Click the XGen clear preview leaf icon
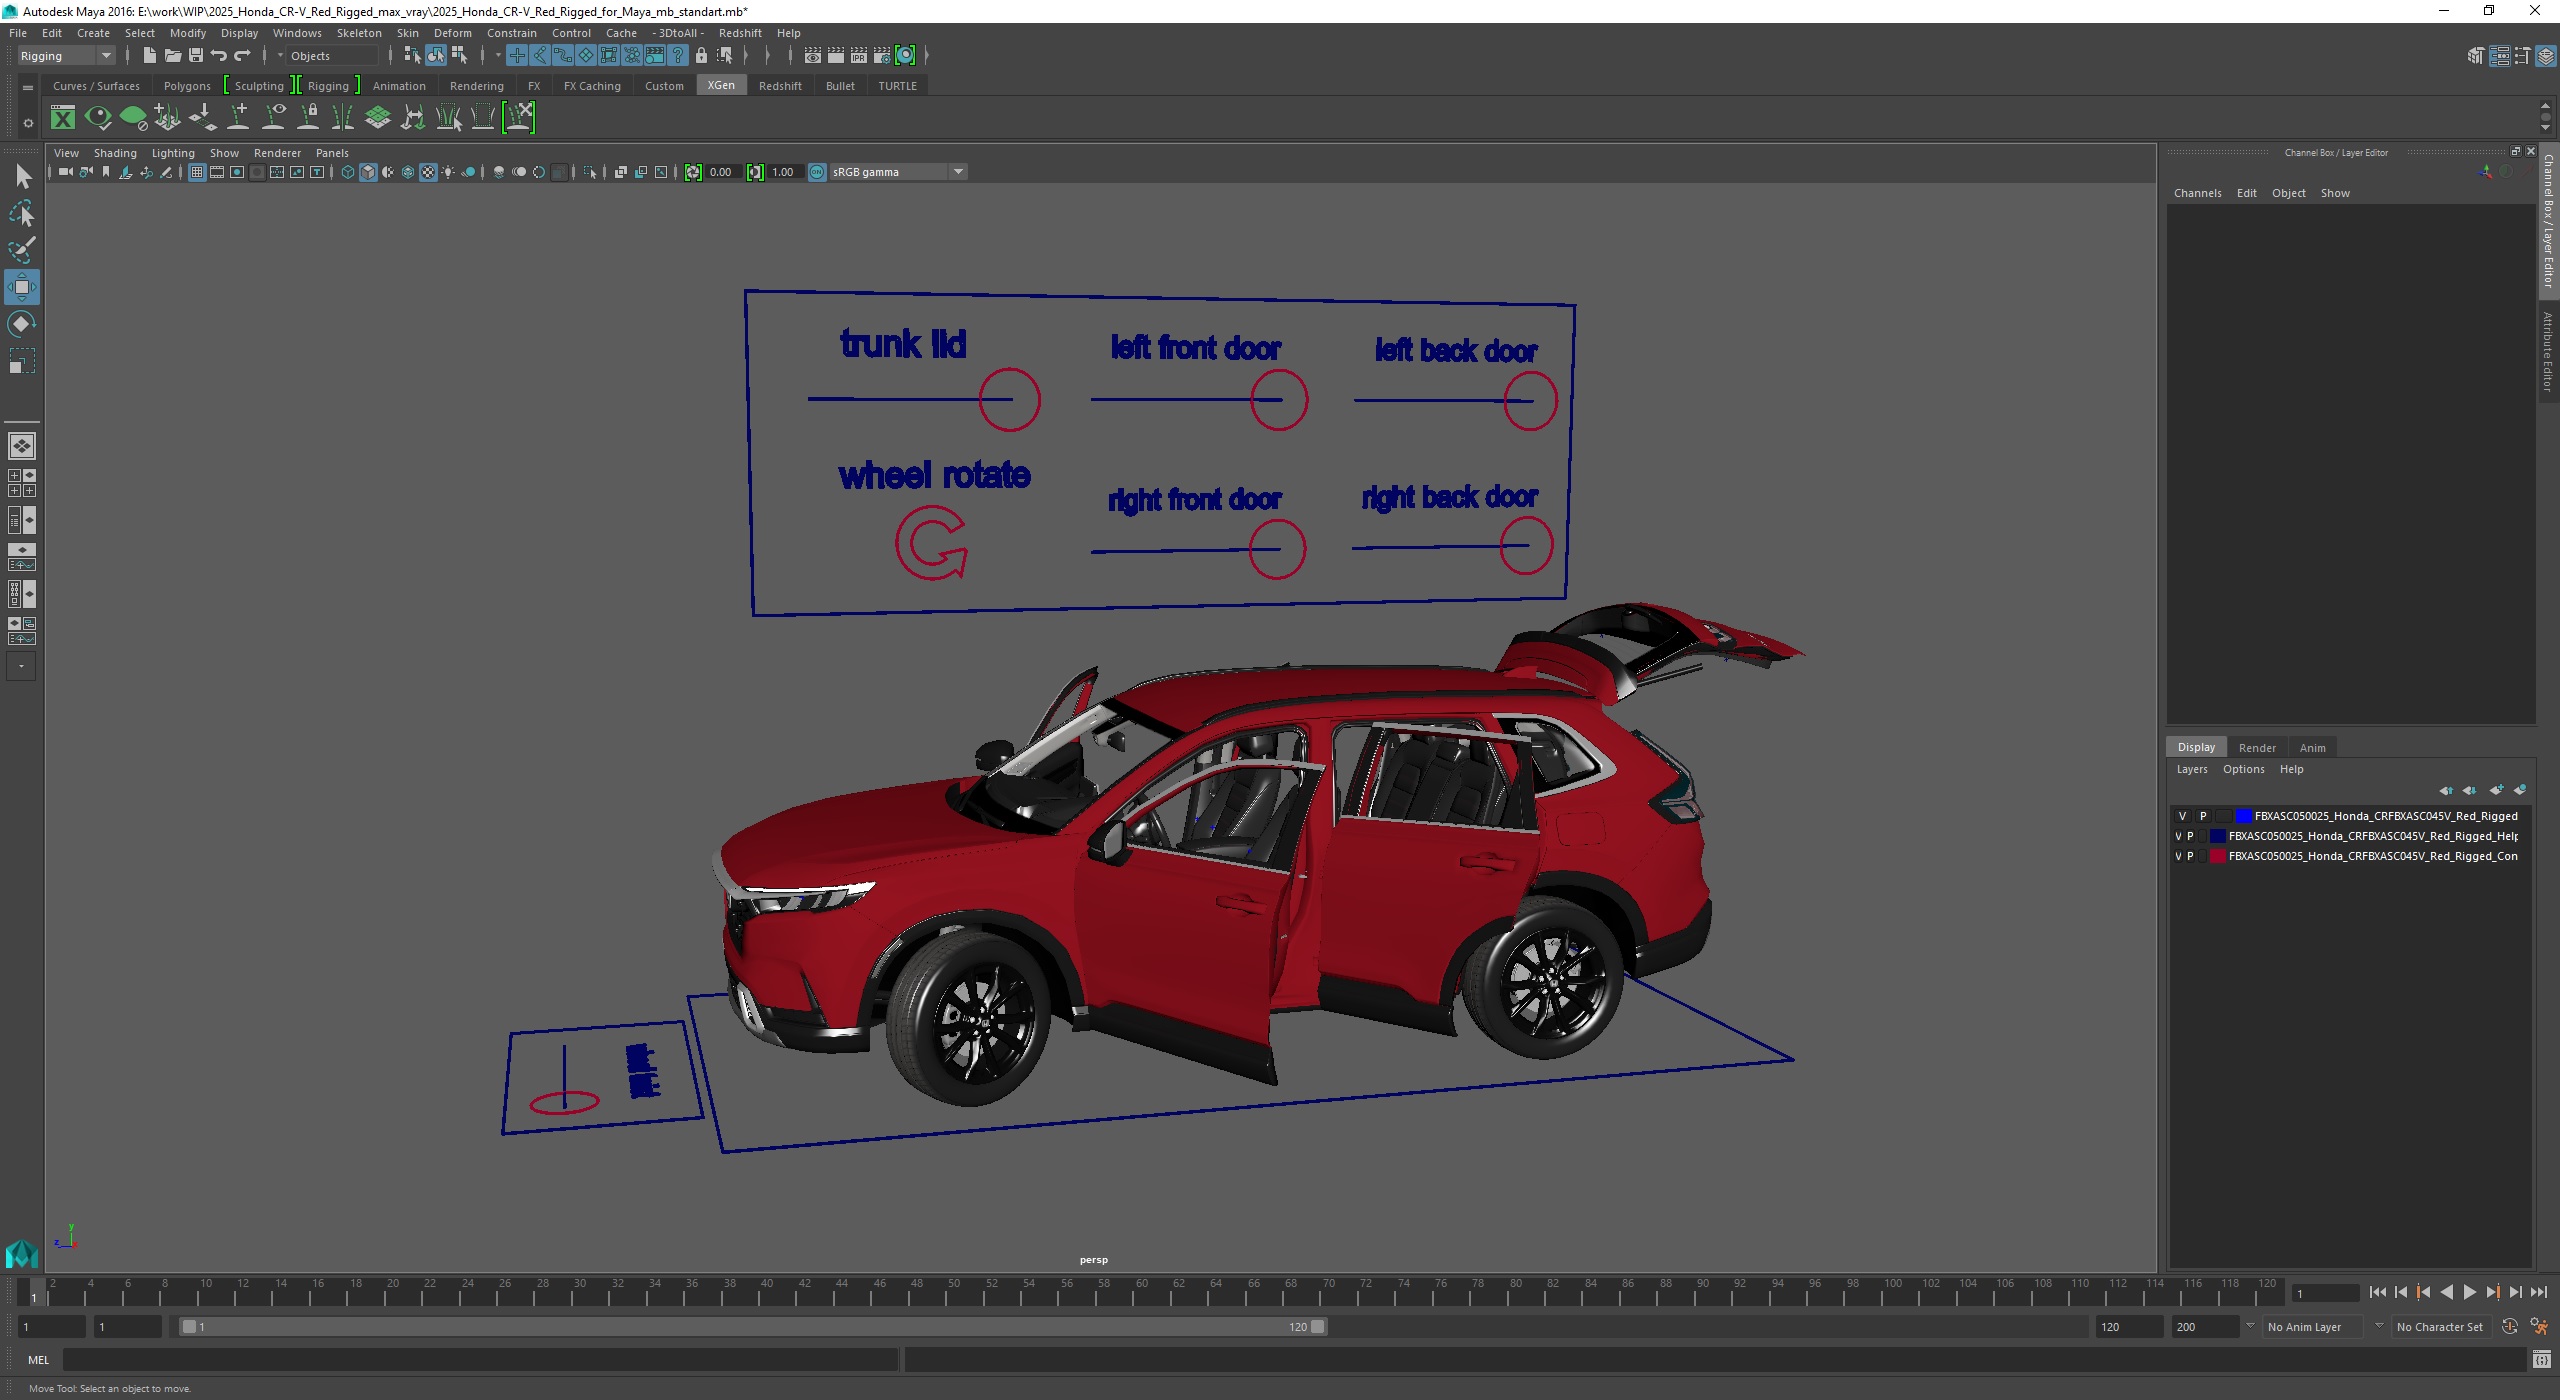 [133, 118]
